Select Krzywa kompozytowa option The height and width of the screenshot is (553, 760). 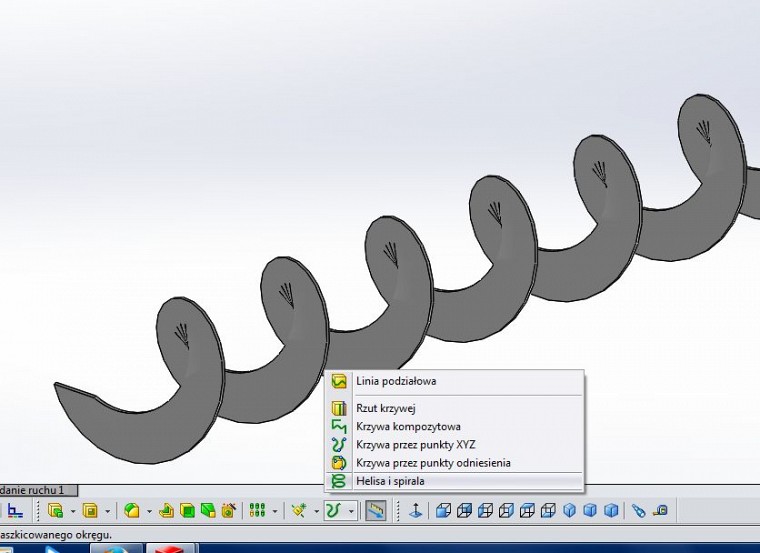coord(455,427)
